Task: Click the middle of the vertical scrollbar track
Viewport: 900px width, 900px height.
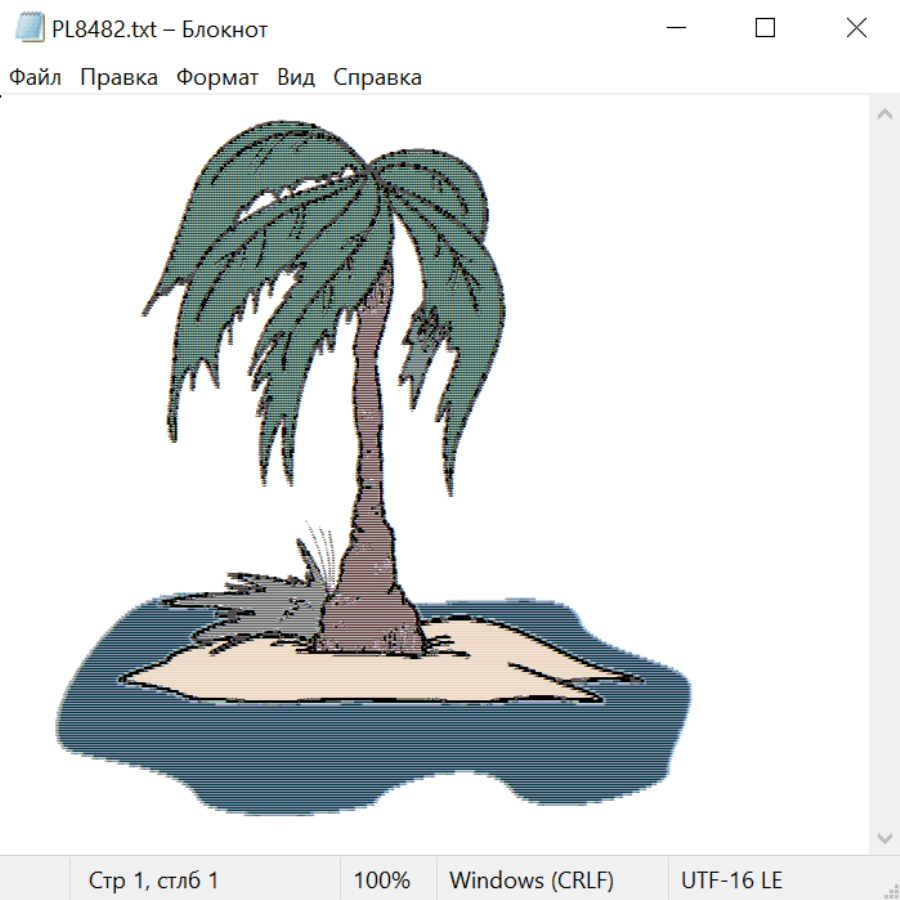Action: tap(884, 475)
